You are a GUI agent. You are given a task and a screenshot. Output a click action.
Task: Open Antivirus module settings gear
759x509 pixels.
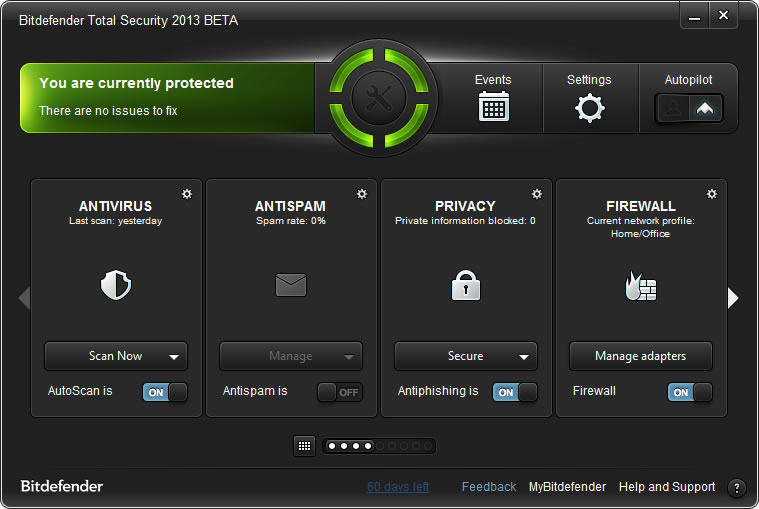(187, 194)
